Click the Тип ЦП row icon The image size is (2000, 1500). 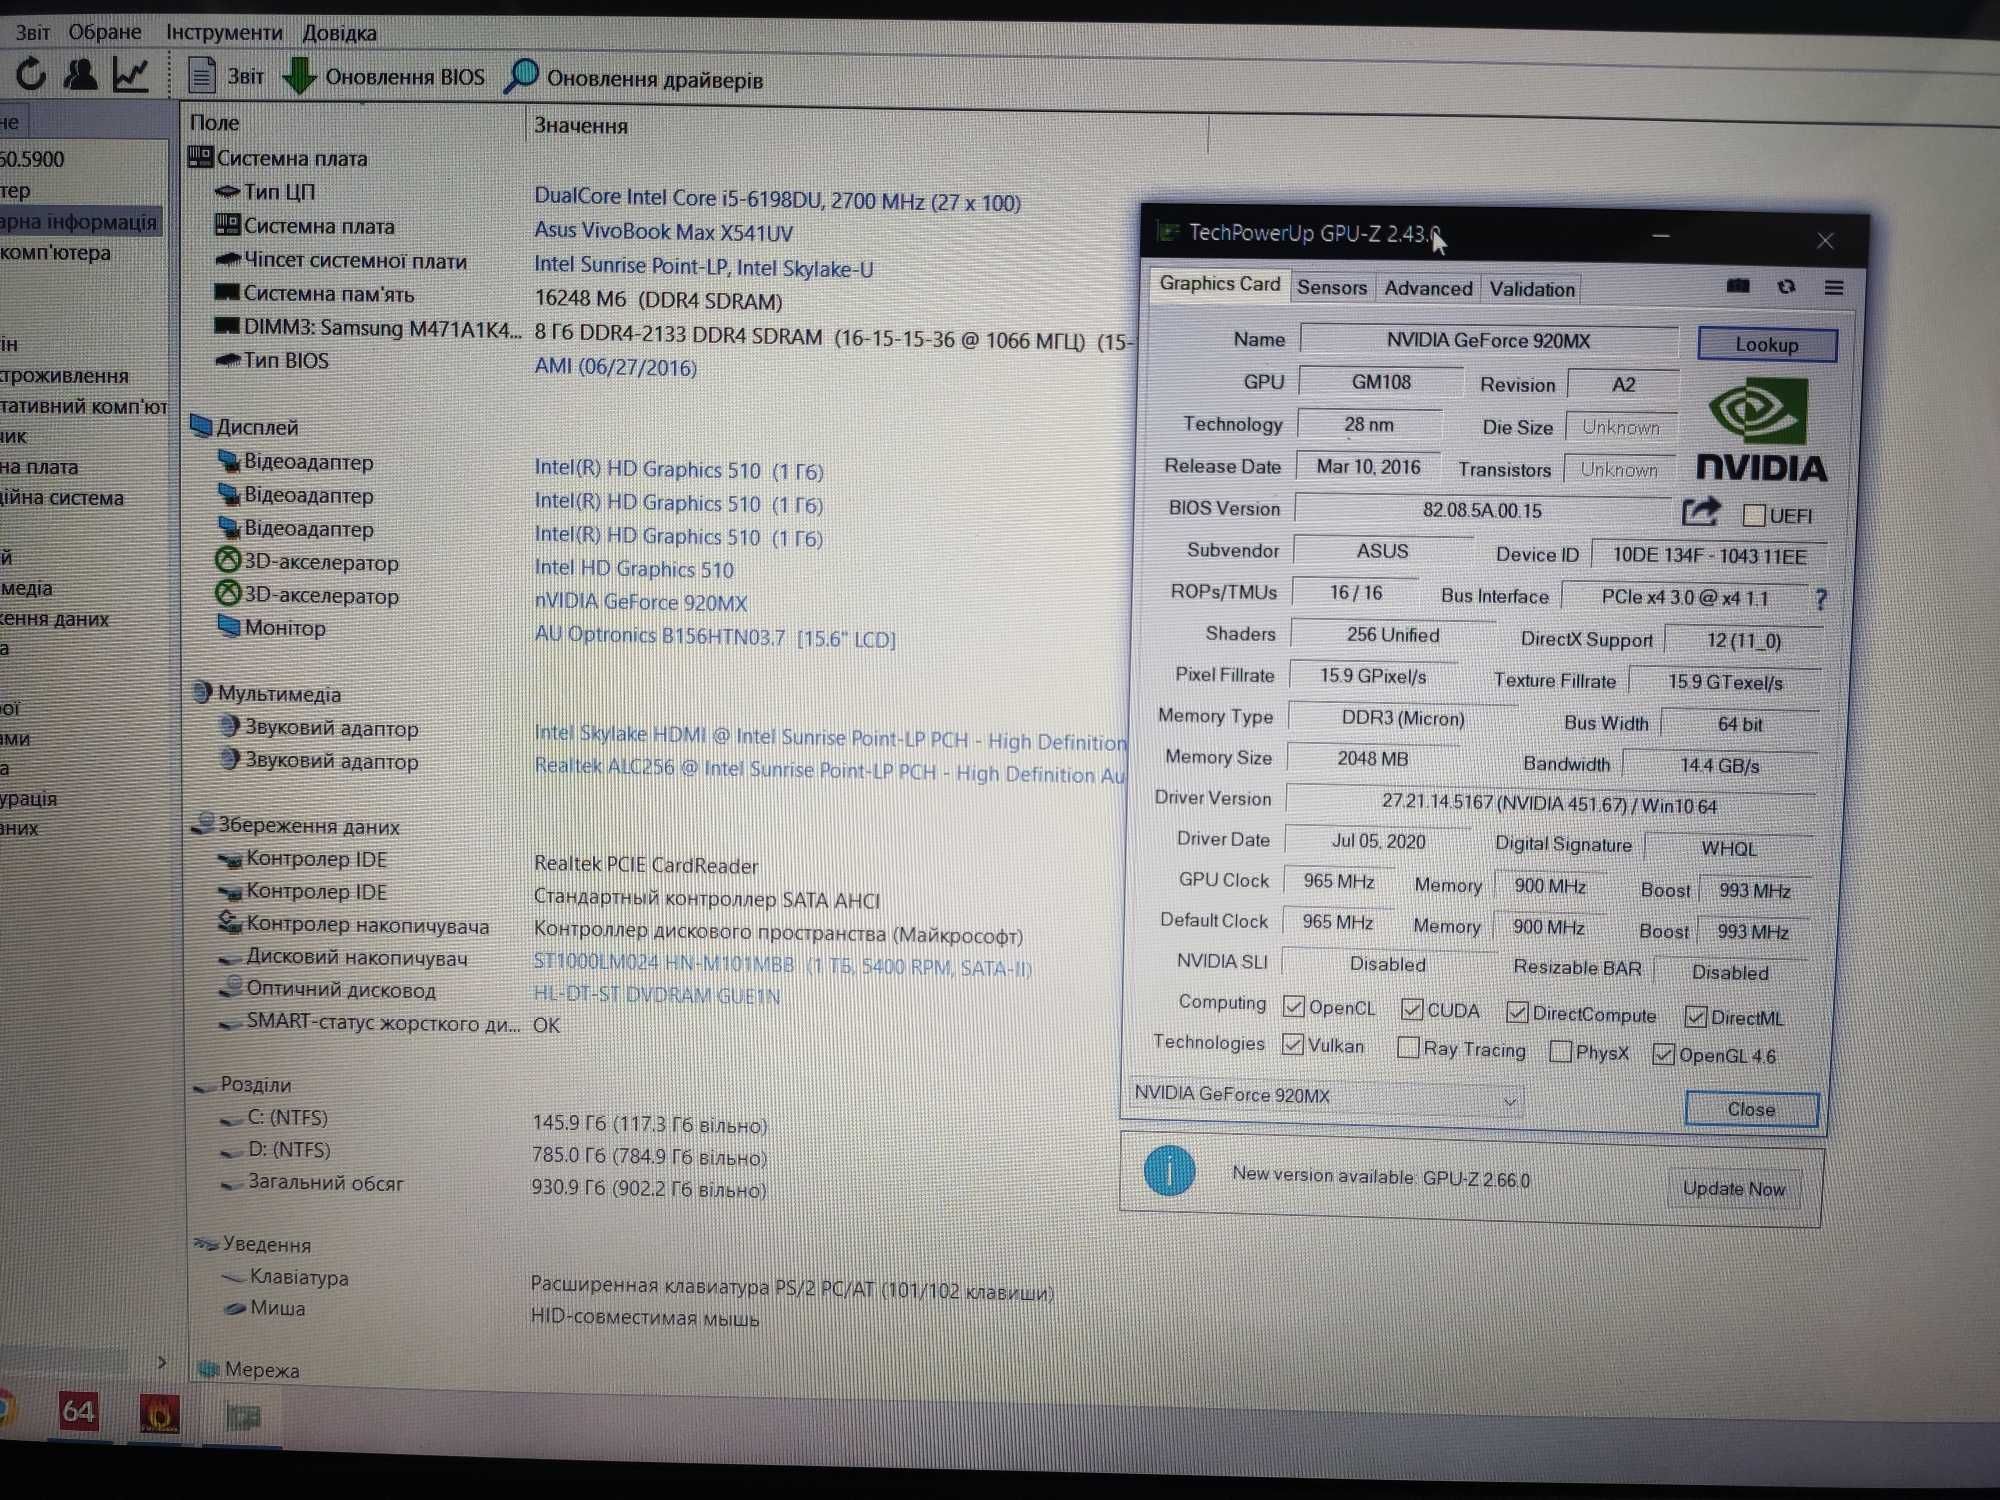[x=227, y=191]
